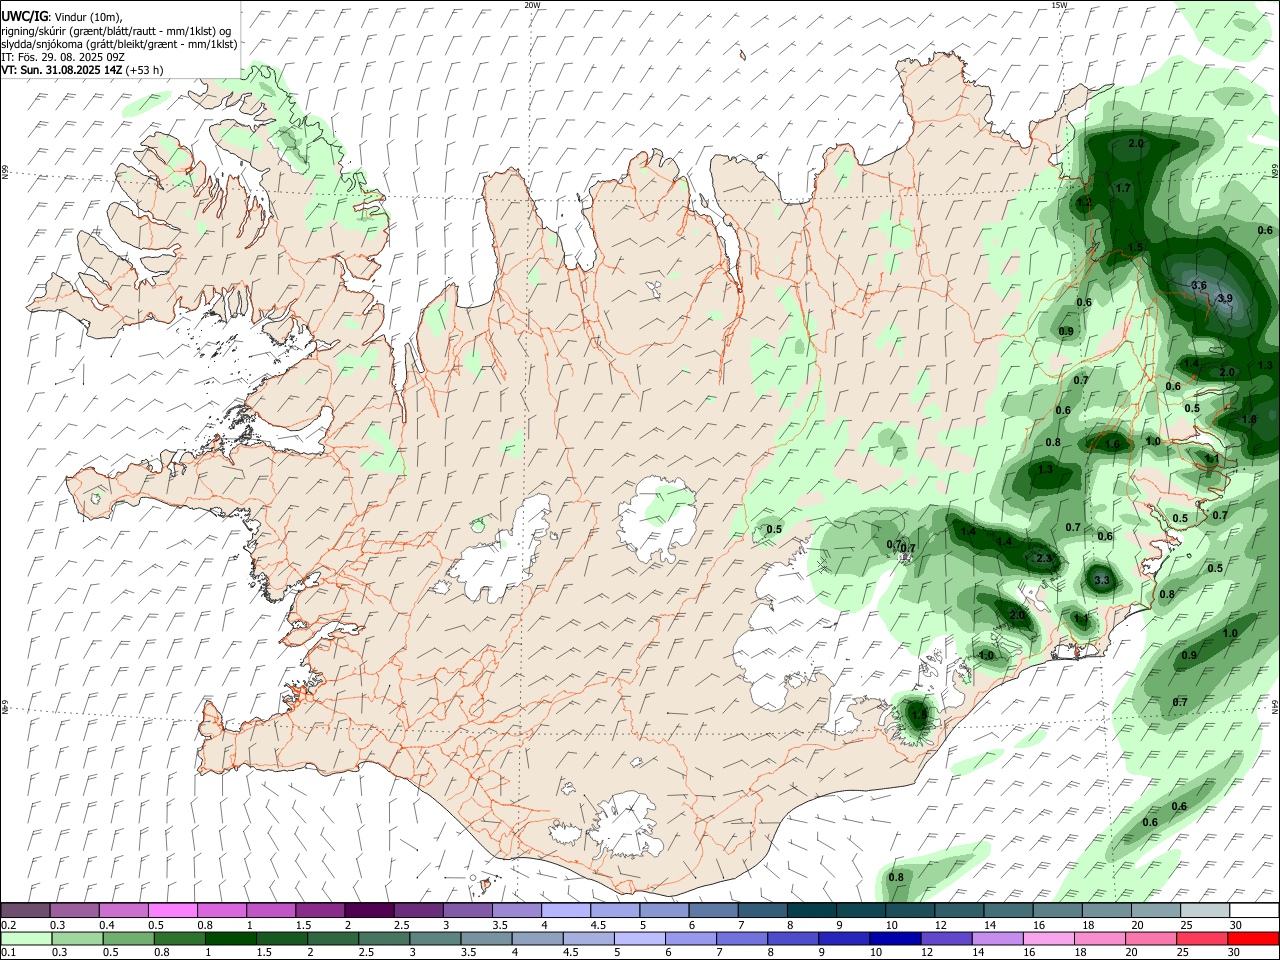Click the pale lavender snow swatch starting at 4
Screen dimensions: 1280x960
coord(566,911)
